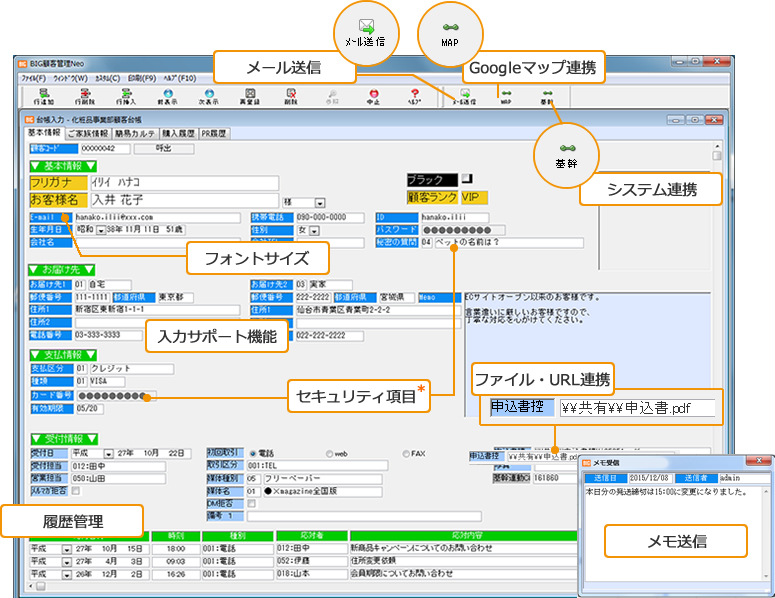Image resolution: width=775 pixels, height=598 pixels.
Task: Open the 性別 dropdown showing 女
Action: (x=314, y=230)
